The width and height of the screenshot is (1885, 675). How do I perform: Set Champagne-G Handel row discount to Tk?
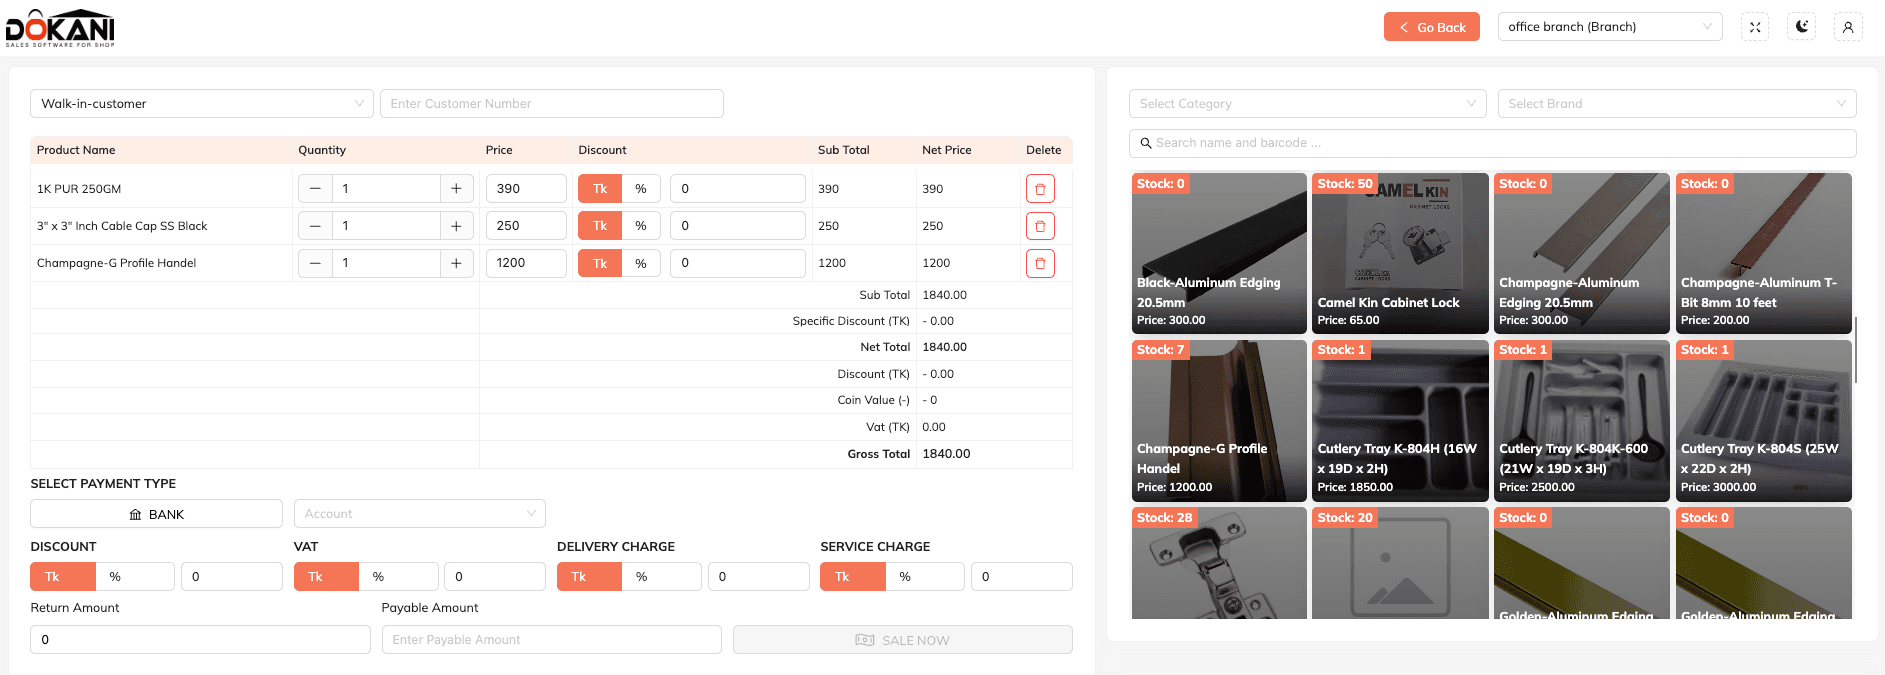(600, 263)
